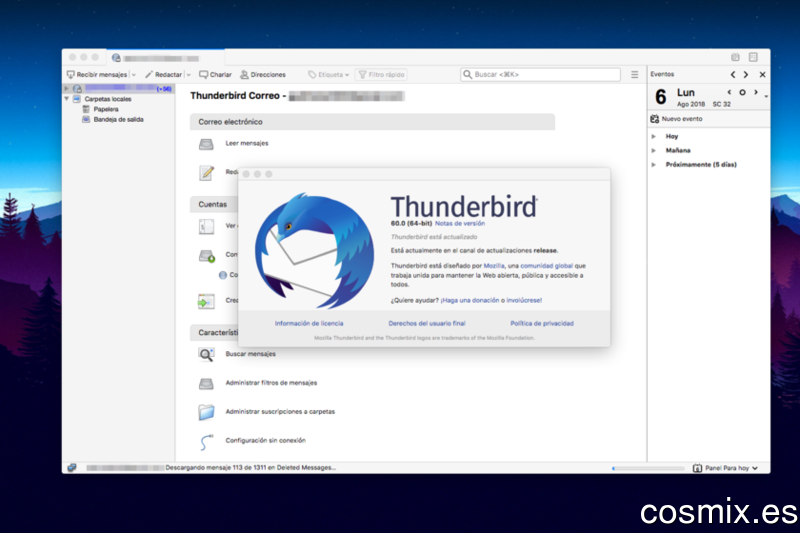Click the compose message pencil icon
This screenshot has width=800, height=533.
coord(206,173)
